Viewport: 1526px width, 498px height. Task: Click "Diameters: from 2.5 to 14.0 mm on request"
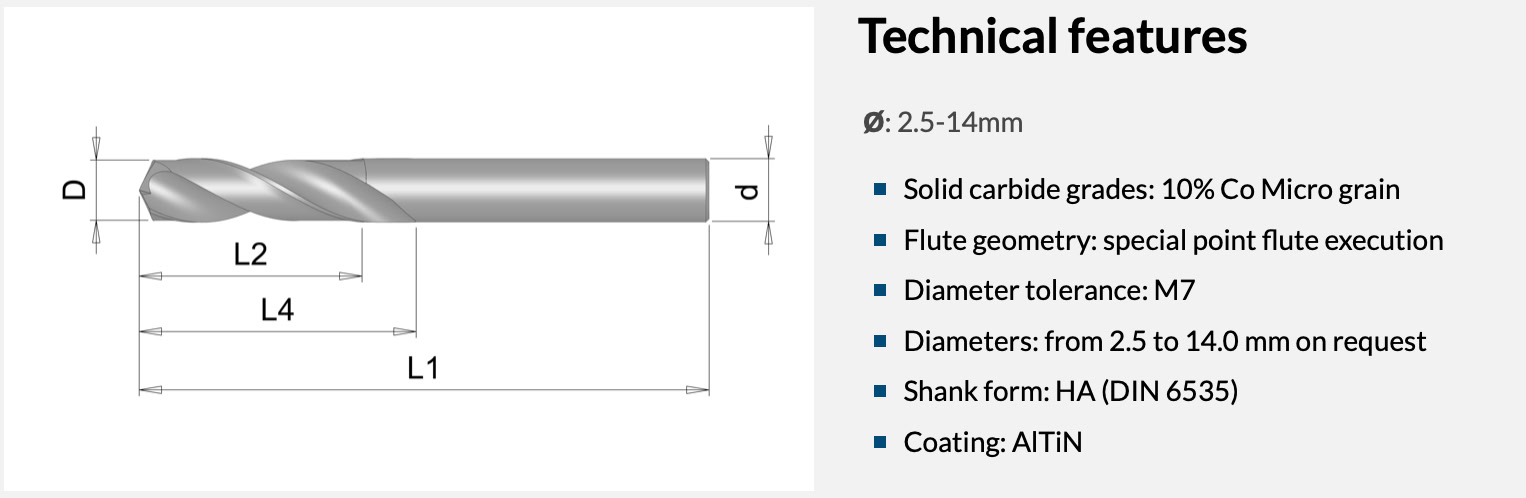click(1164, 342)
